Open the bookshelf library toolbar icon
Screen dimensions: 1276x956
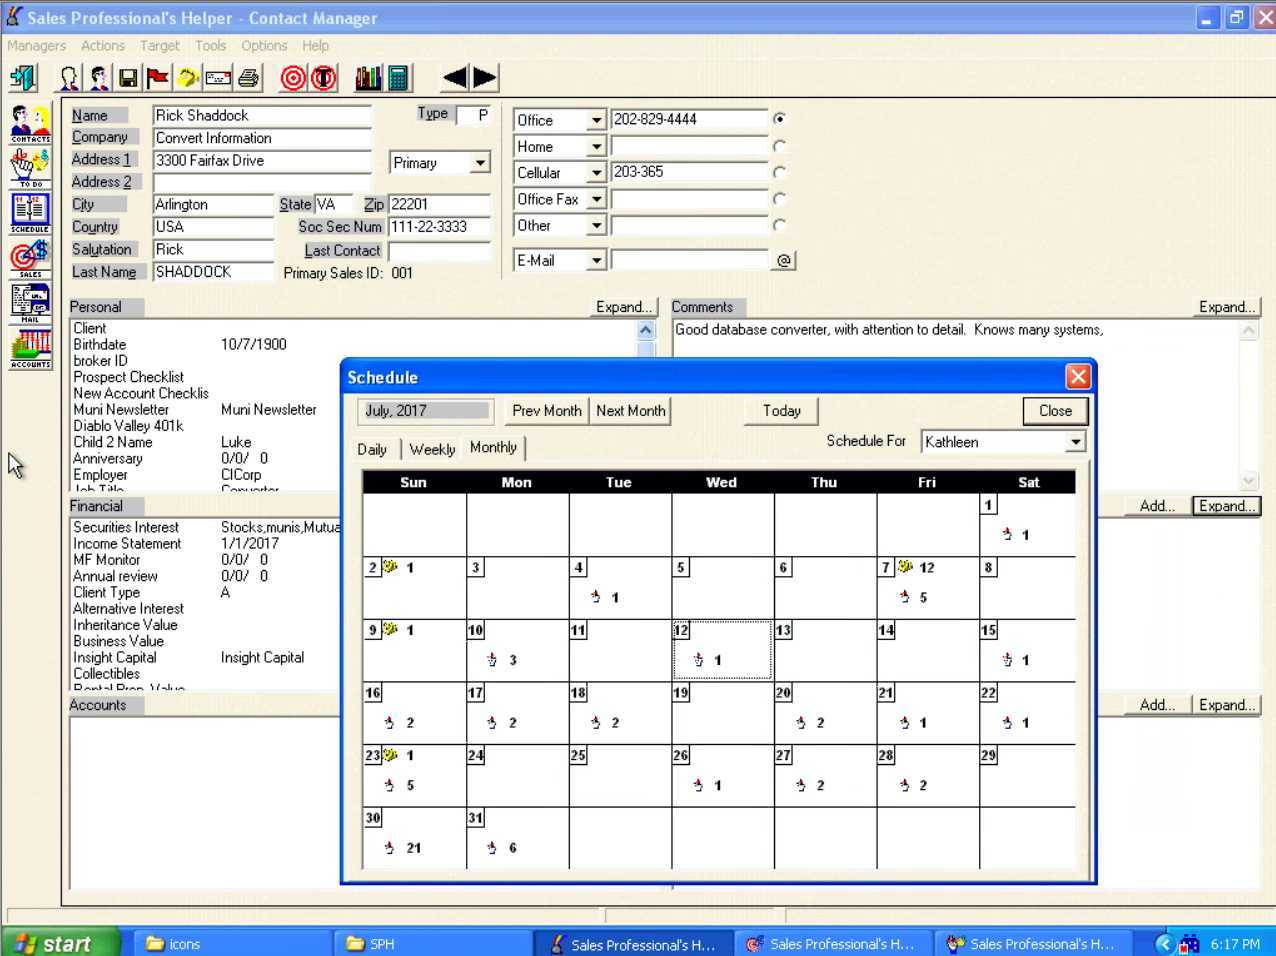tap(368, 77)
